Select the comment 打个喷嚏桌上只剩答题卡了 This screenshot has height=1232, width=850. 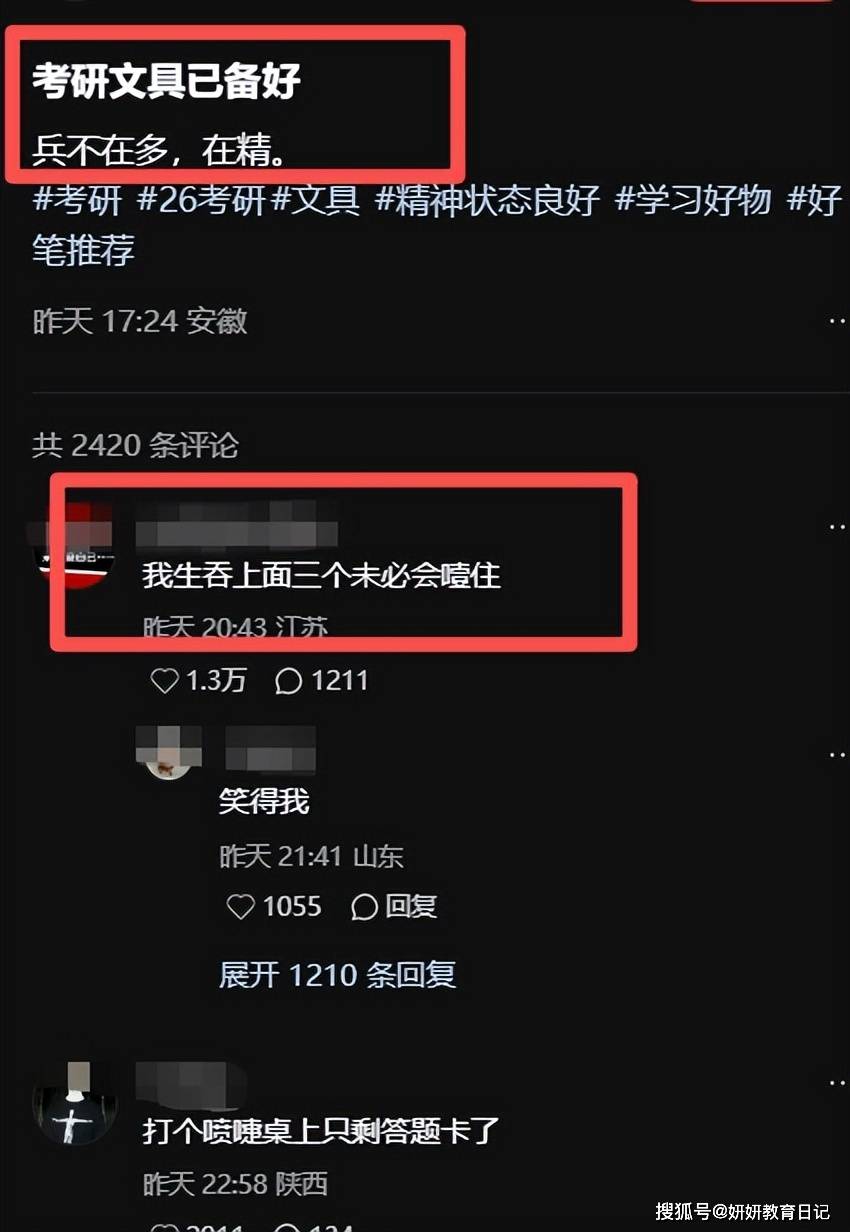coord(320,1132)
